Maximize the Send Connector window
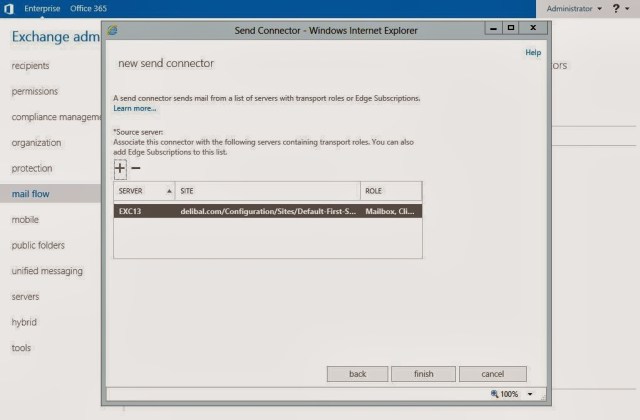Viewport: 640px width, 420px height. pos(511,29)
